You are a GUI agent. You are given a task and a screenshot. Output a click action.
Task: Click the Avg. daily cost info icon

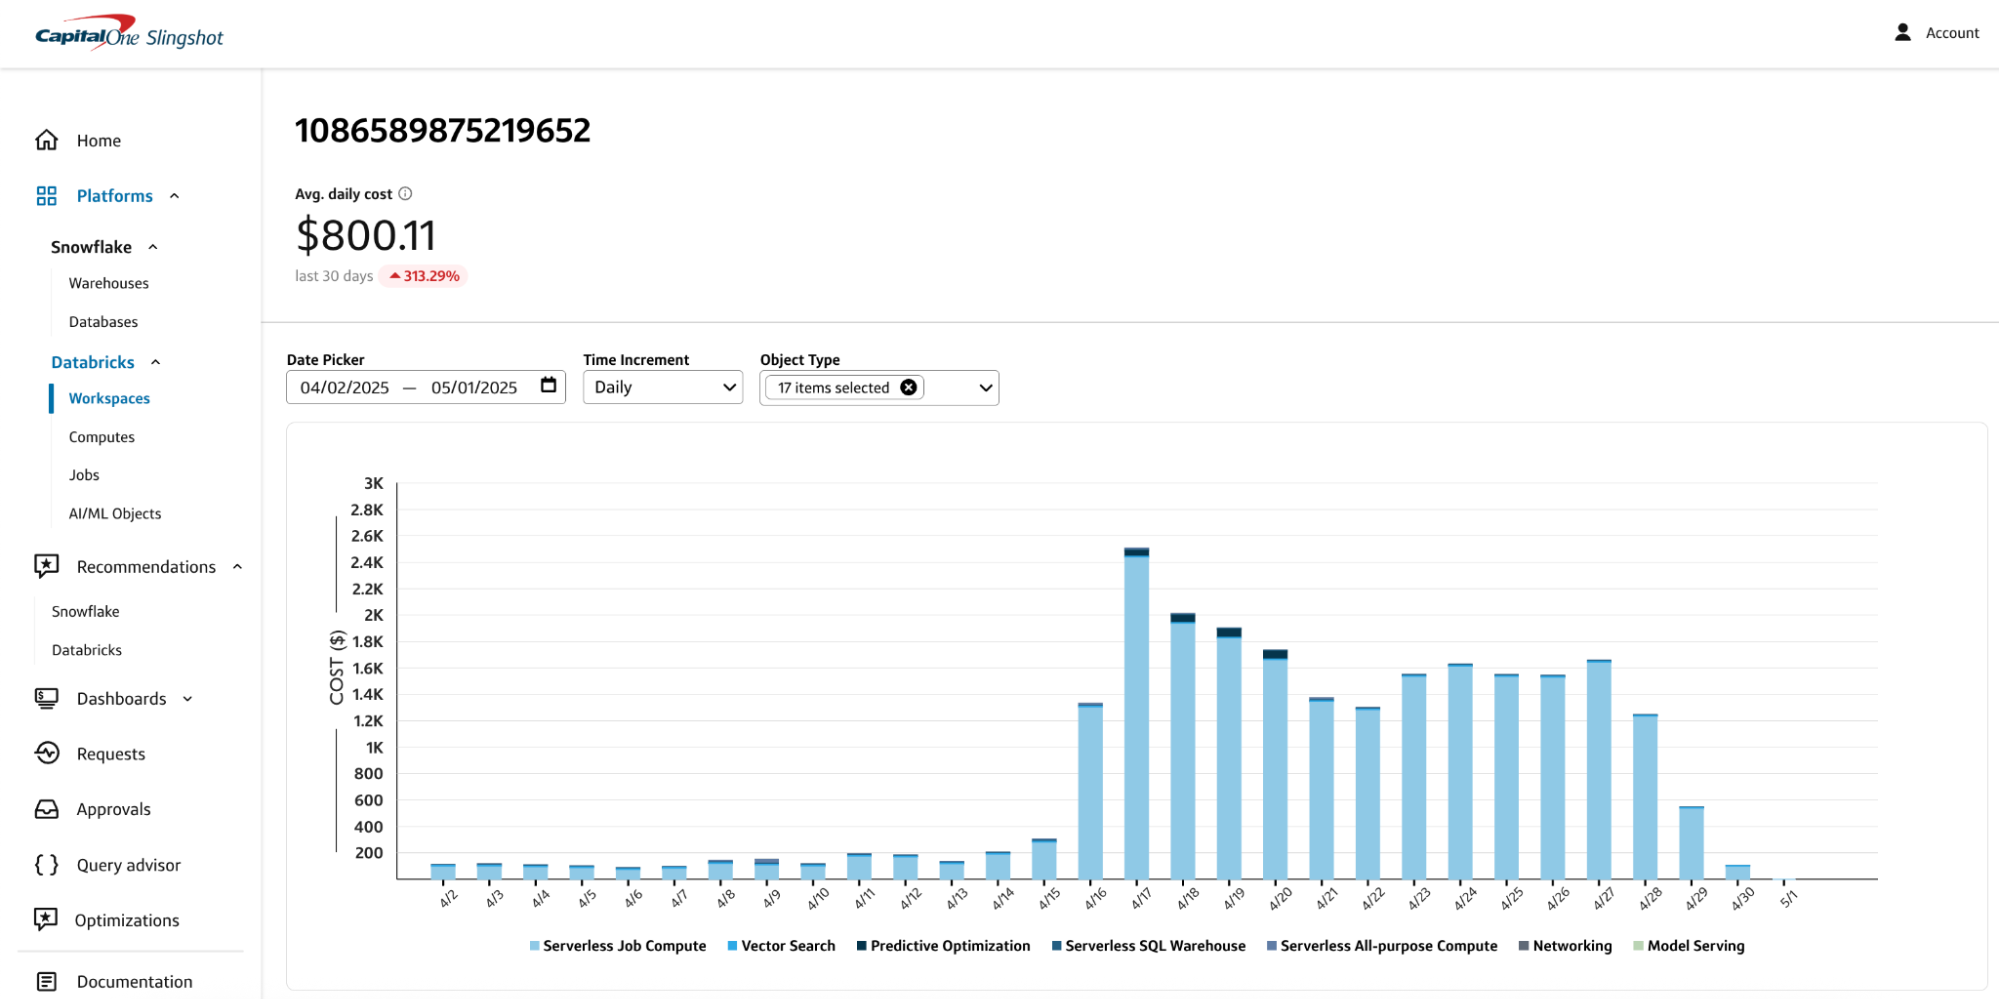point(405,194)
